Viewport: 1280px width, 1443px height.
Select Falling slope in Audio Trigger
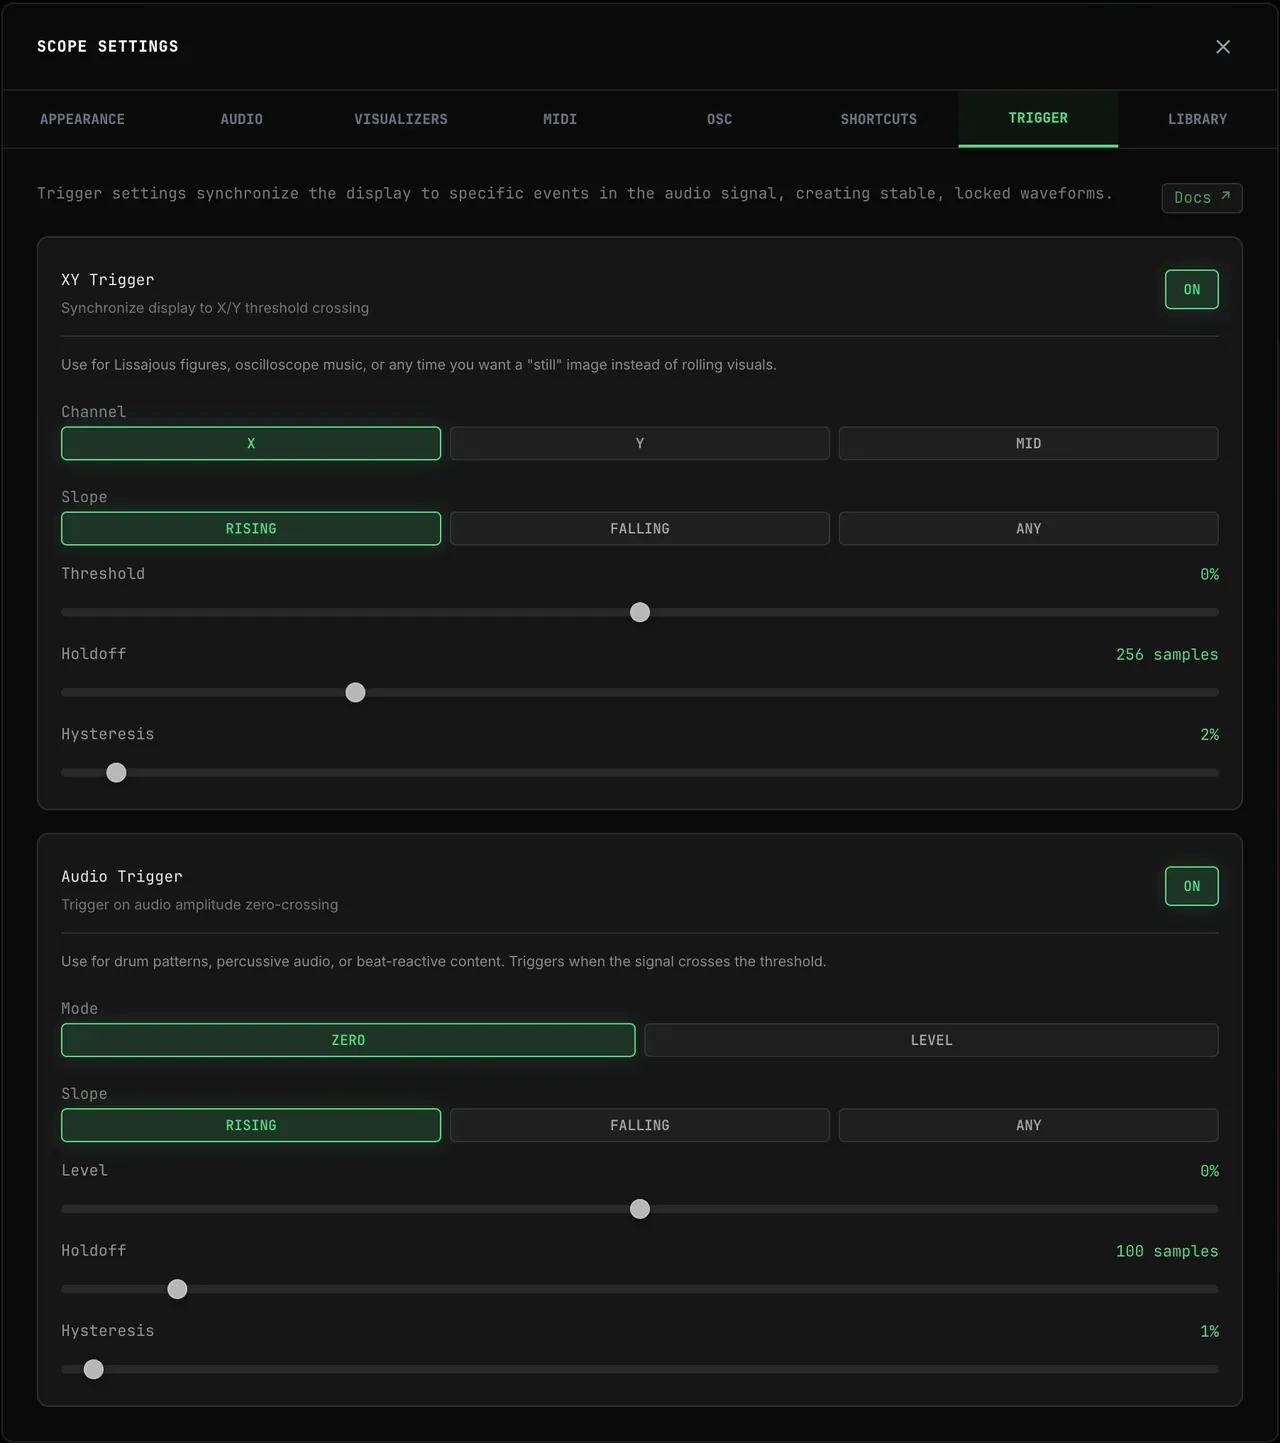[x=640, y=1125]
